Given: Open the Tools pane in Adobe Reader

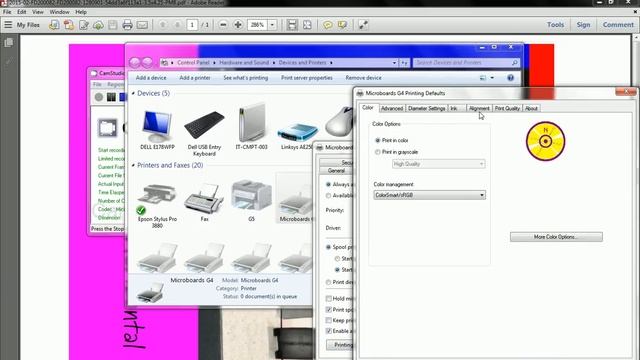Looking at the screenshot, I should [x=556, y=24].
